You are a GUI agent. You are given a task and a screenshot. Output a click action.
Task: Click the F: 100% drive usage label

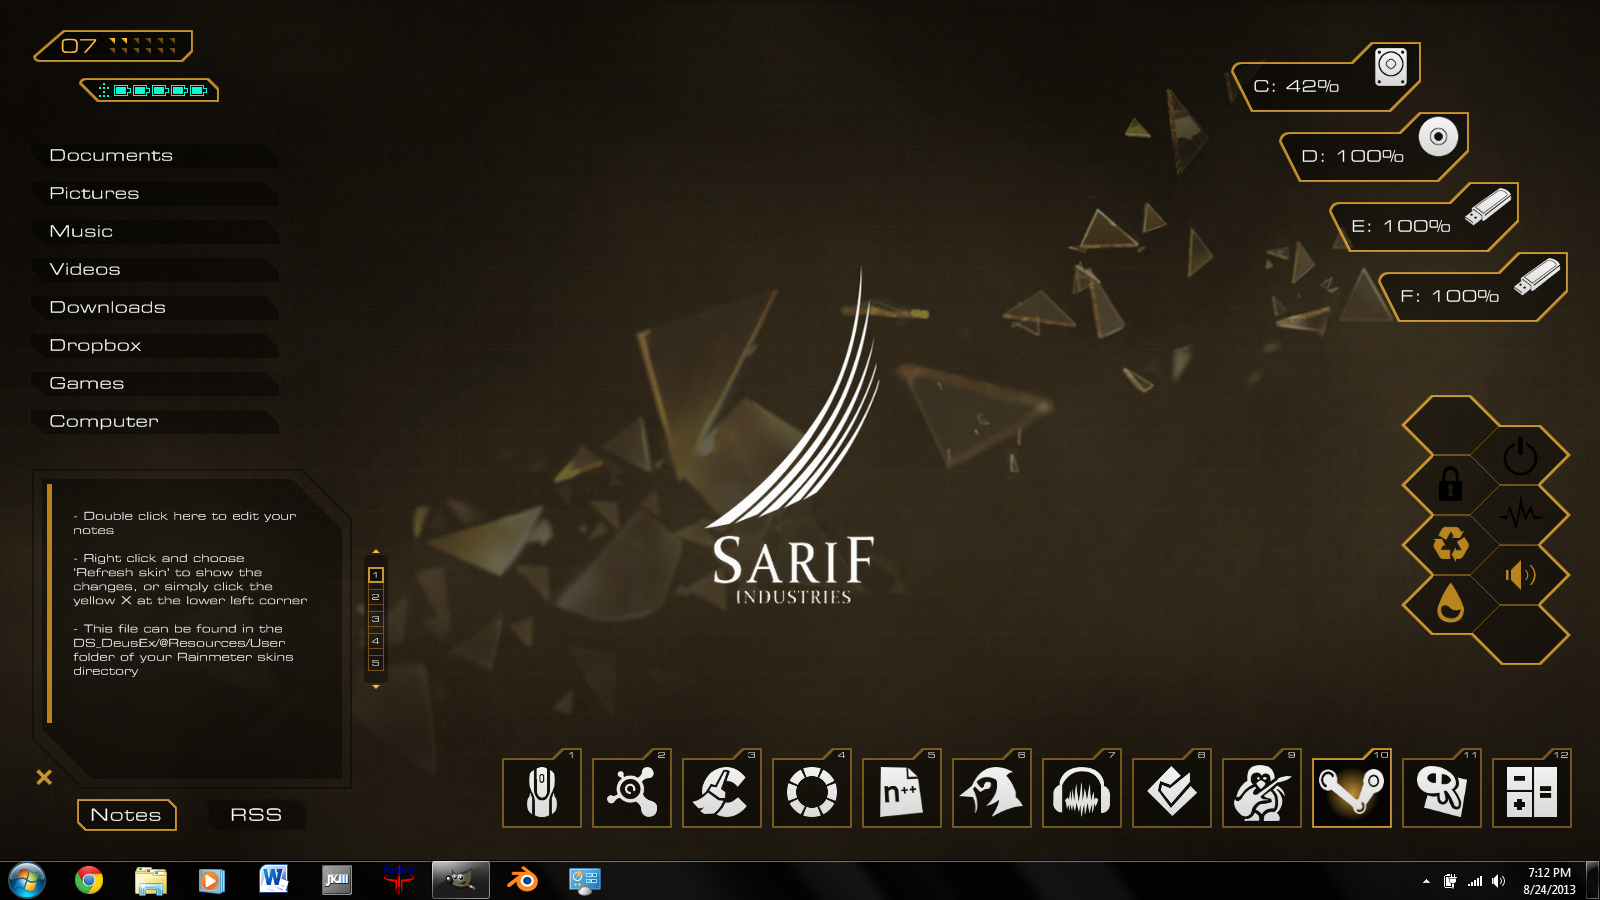tap(1450, 296)
